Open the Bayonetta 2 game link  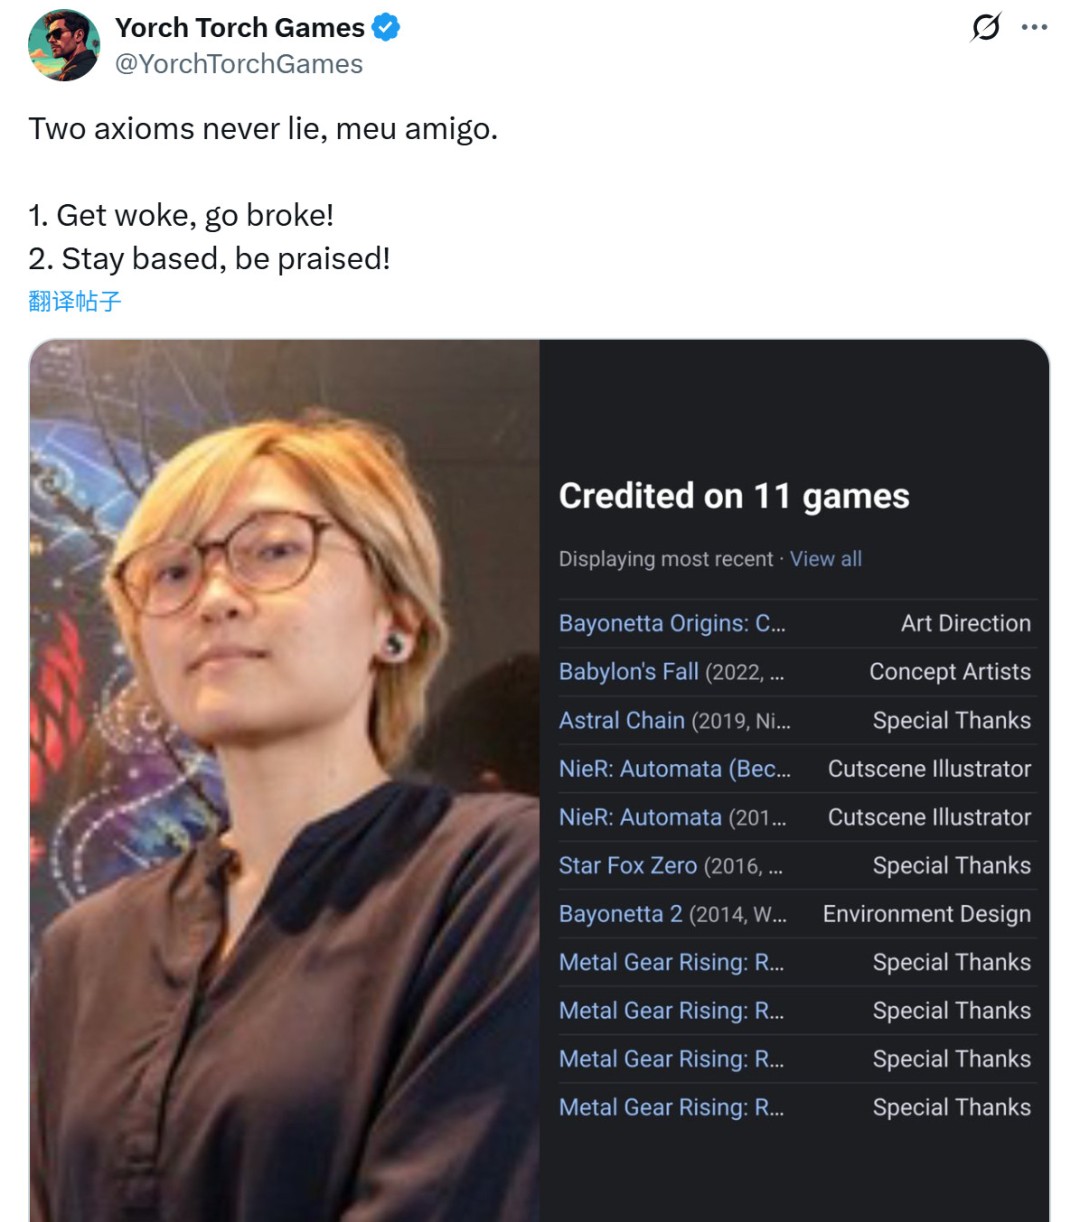point(621,914)
